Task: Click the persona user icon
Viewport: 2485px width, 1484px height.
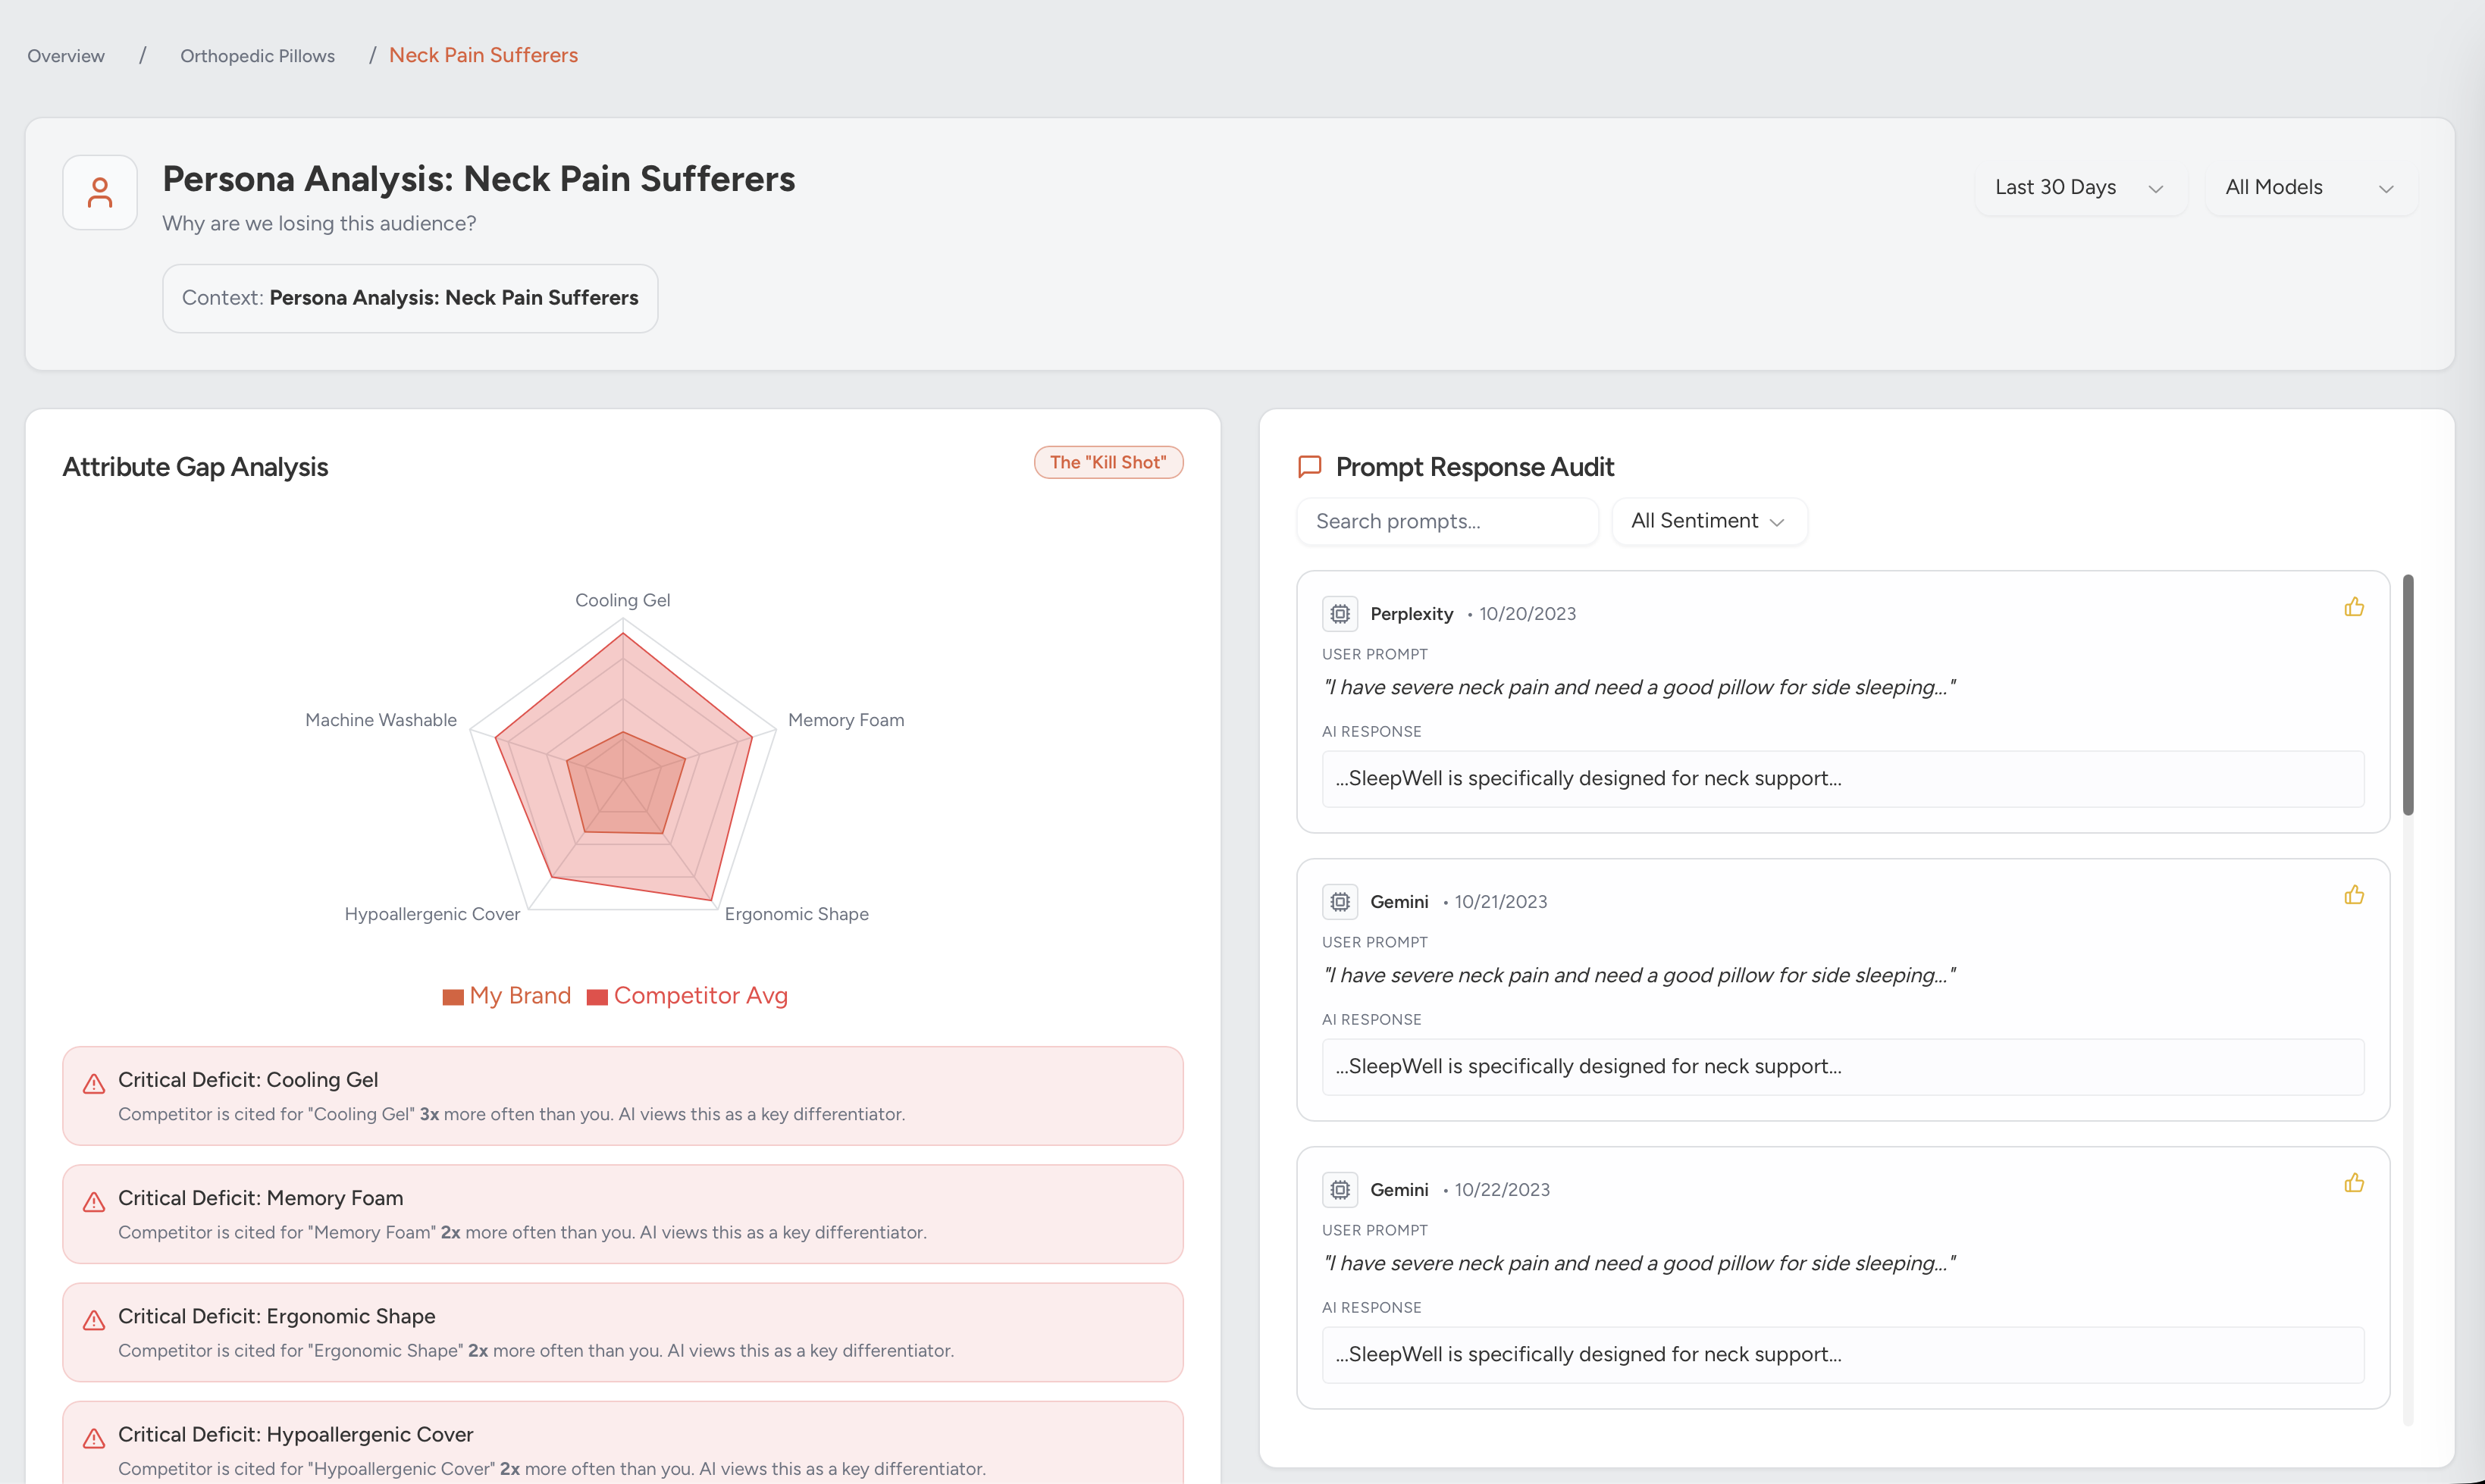Action: [x=100, y=192]
